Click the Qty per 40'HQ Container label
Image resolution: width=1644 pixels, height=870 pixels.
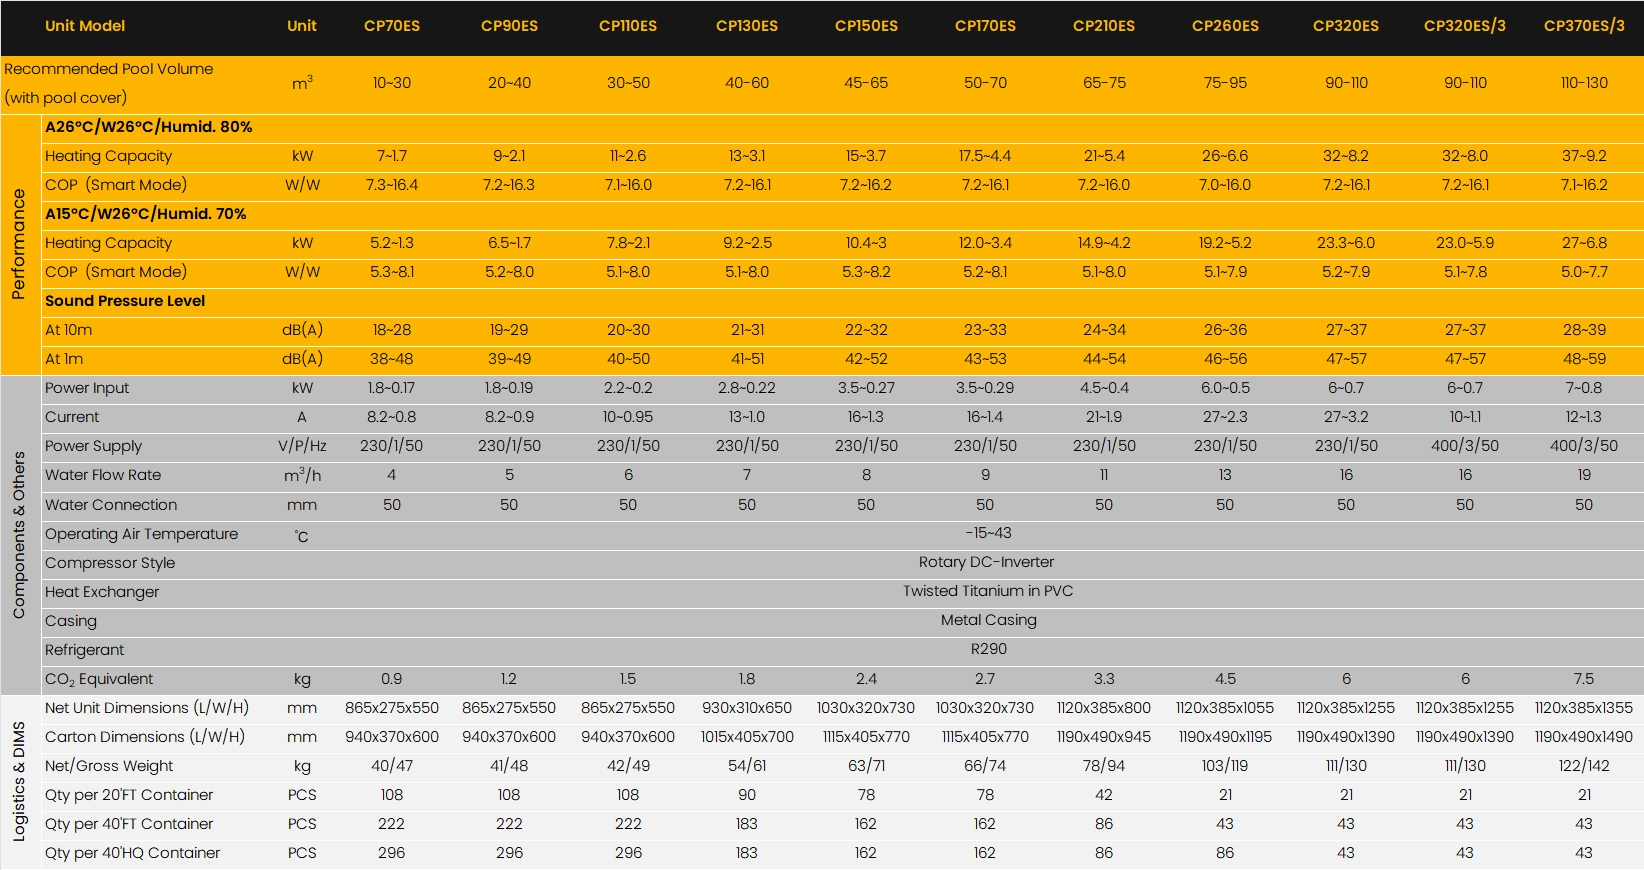[x=132, y=853]
